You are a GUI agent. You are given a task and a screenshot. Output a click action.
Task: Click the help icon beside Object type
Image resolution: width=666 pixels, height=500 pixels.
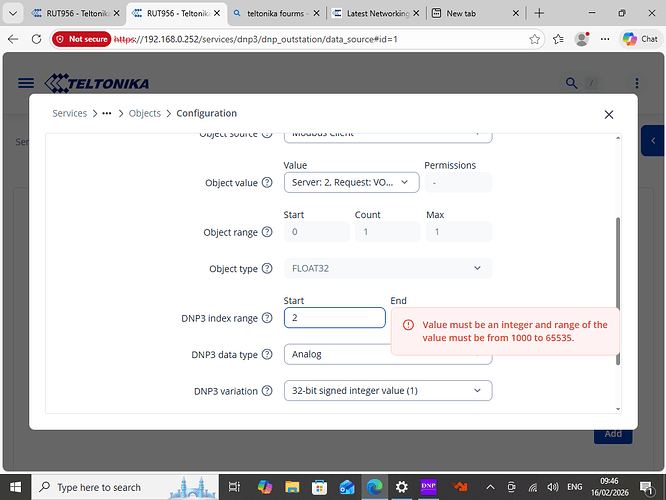[x=267, y=269]
